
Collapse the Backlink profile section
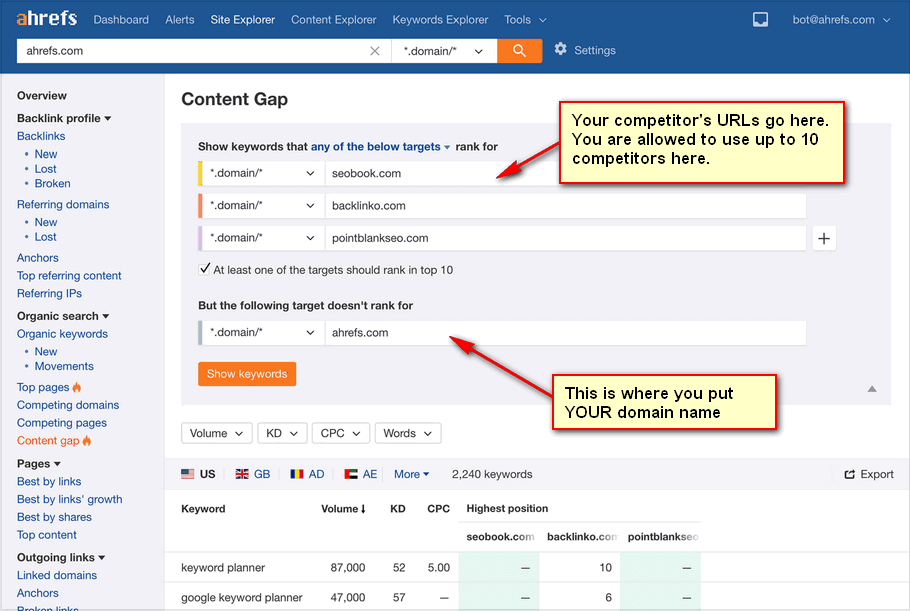coord(64,118)
